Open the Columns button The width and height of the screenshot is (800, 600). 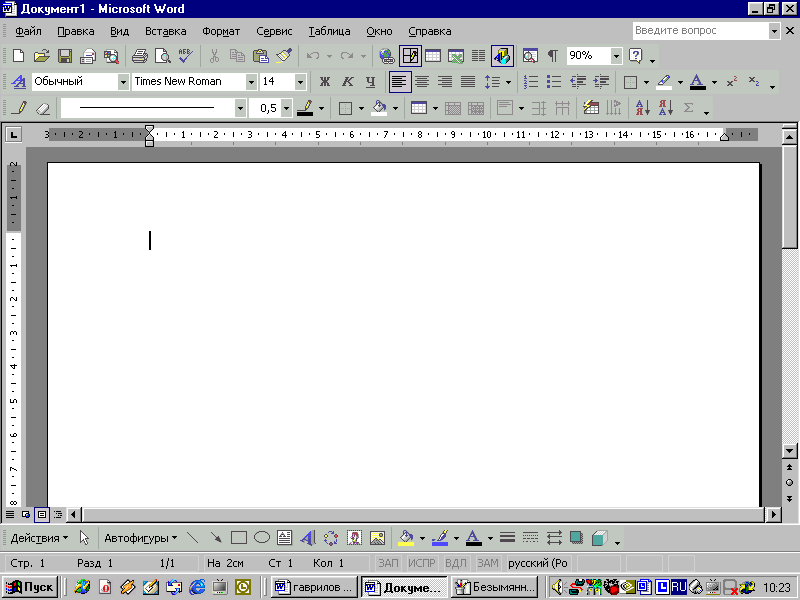tap(479, 56)
